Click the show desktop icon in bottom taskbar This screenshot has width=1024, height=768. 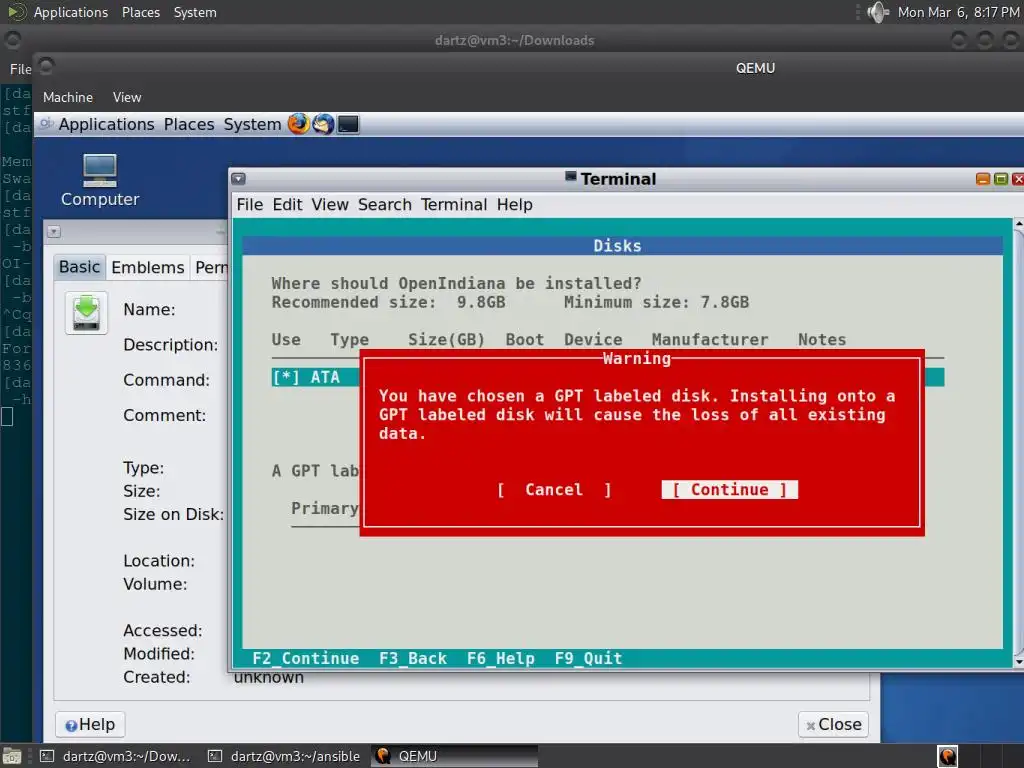coord(12,756)
